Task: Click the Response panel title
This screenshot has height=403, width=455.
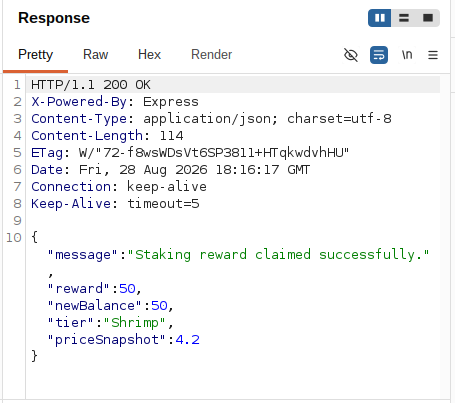Action: (54, 18)
